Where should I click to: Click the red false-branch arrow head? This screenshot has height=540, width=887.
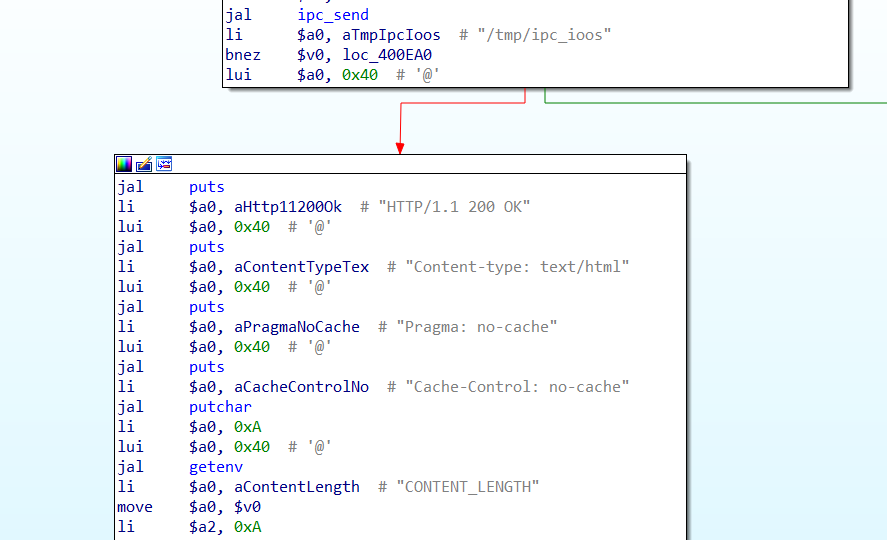400,148
